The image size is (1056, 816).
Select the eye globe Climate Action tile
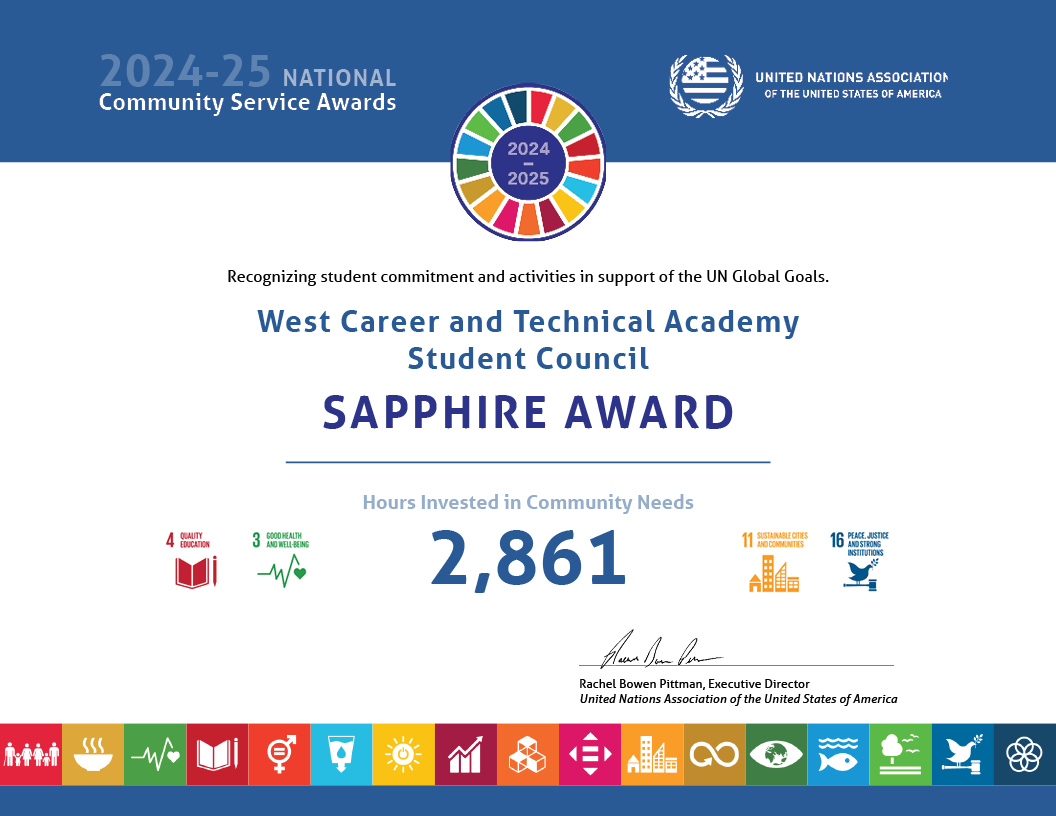point(777,754)
